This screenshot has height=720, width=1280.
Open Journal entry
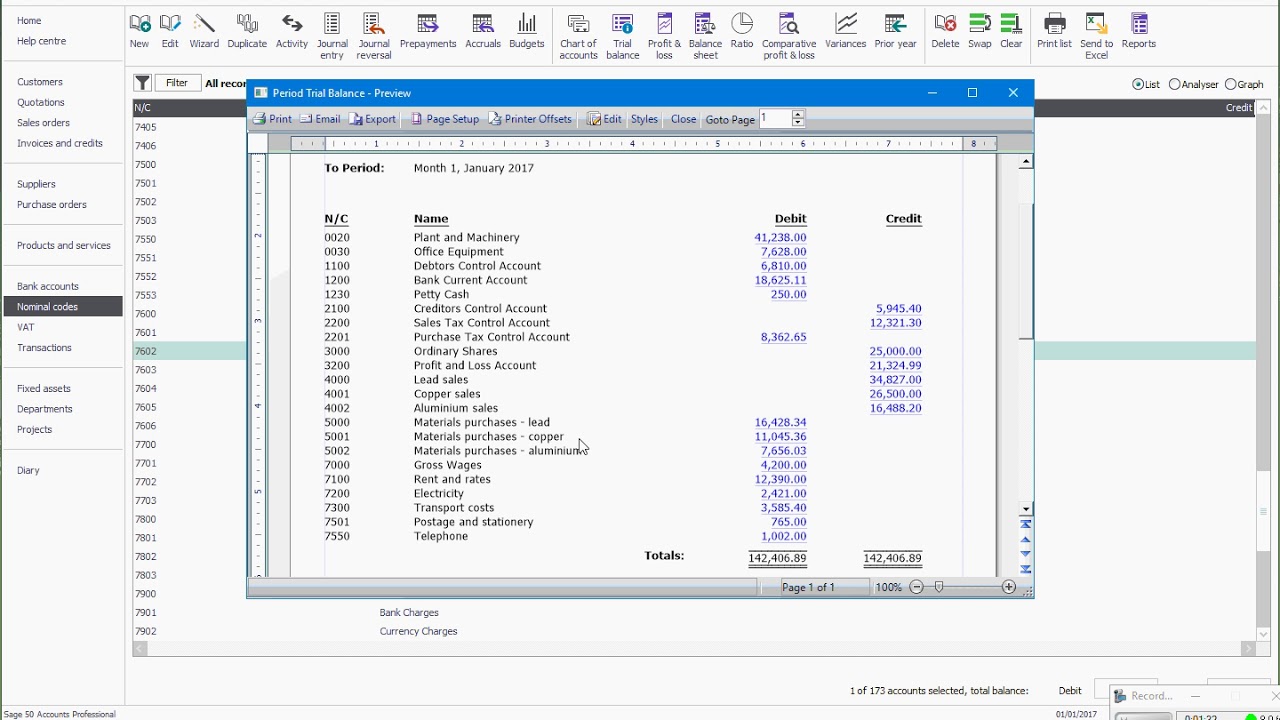(x=332, y=37)
